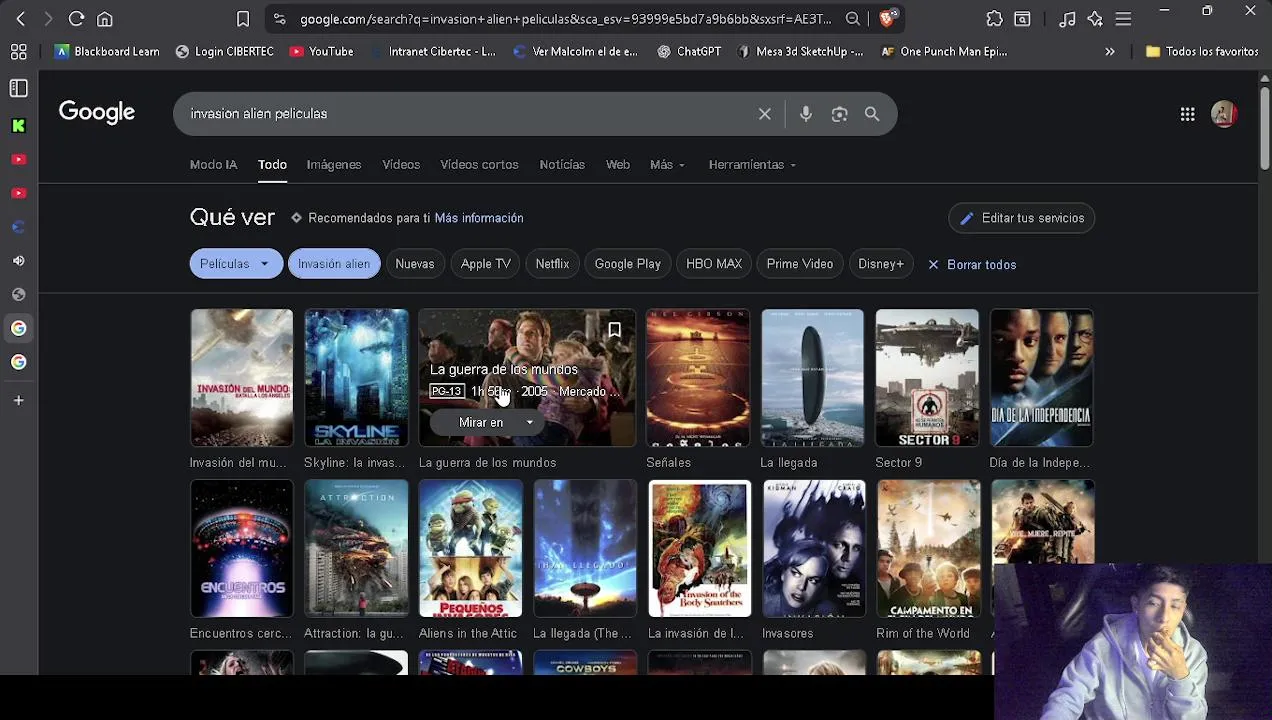The image size is (1272, 720).
Task: Submit search with magnifying glass icon
Action: click(872, 114)
